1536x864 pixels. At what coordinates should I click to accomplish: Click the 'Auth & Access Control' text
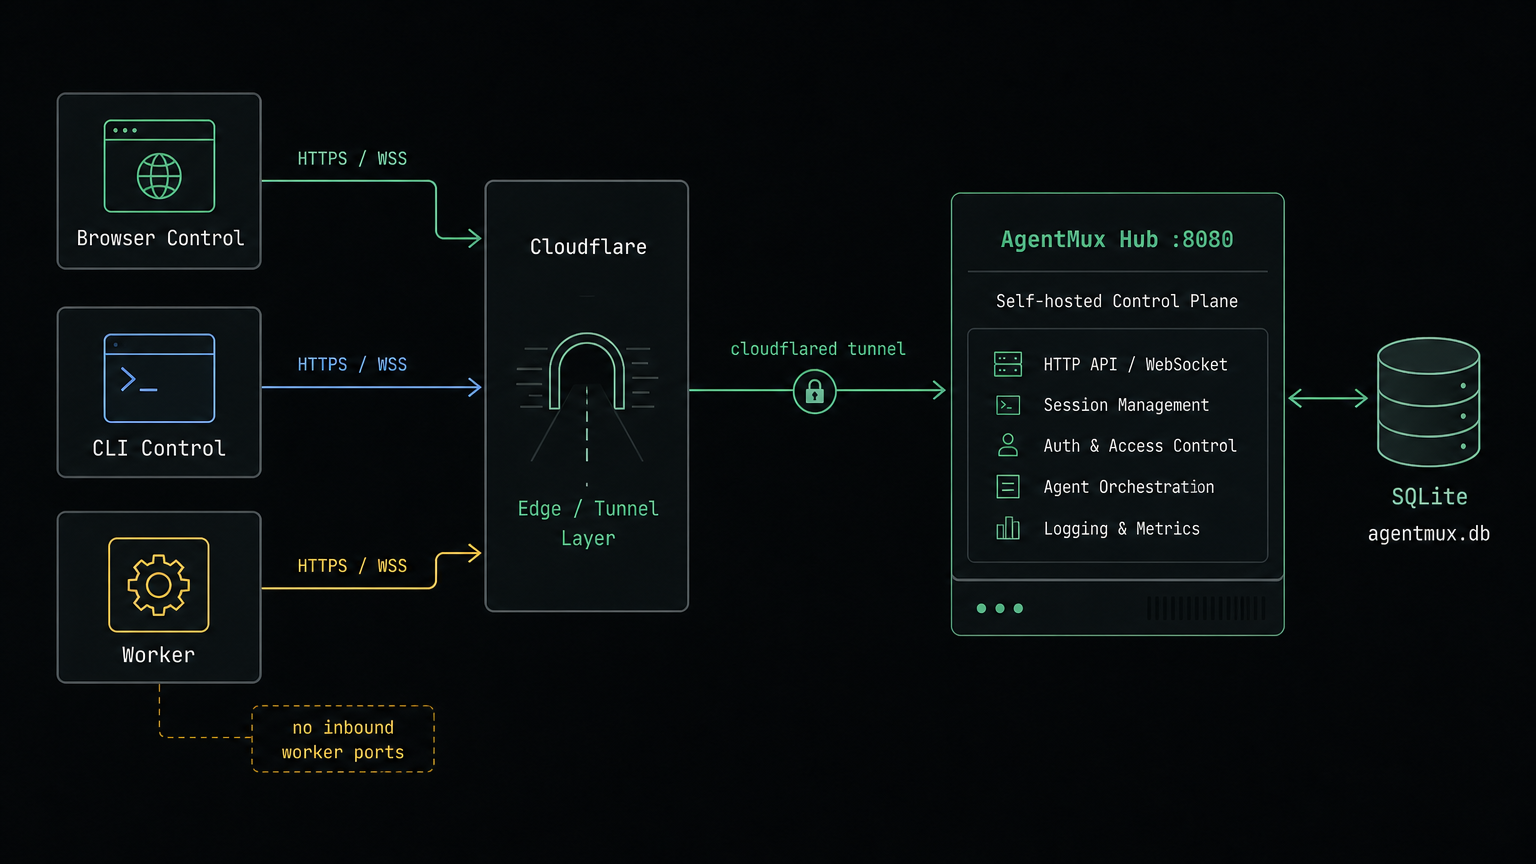point(1140,446)
